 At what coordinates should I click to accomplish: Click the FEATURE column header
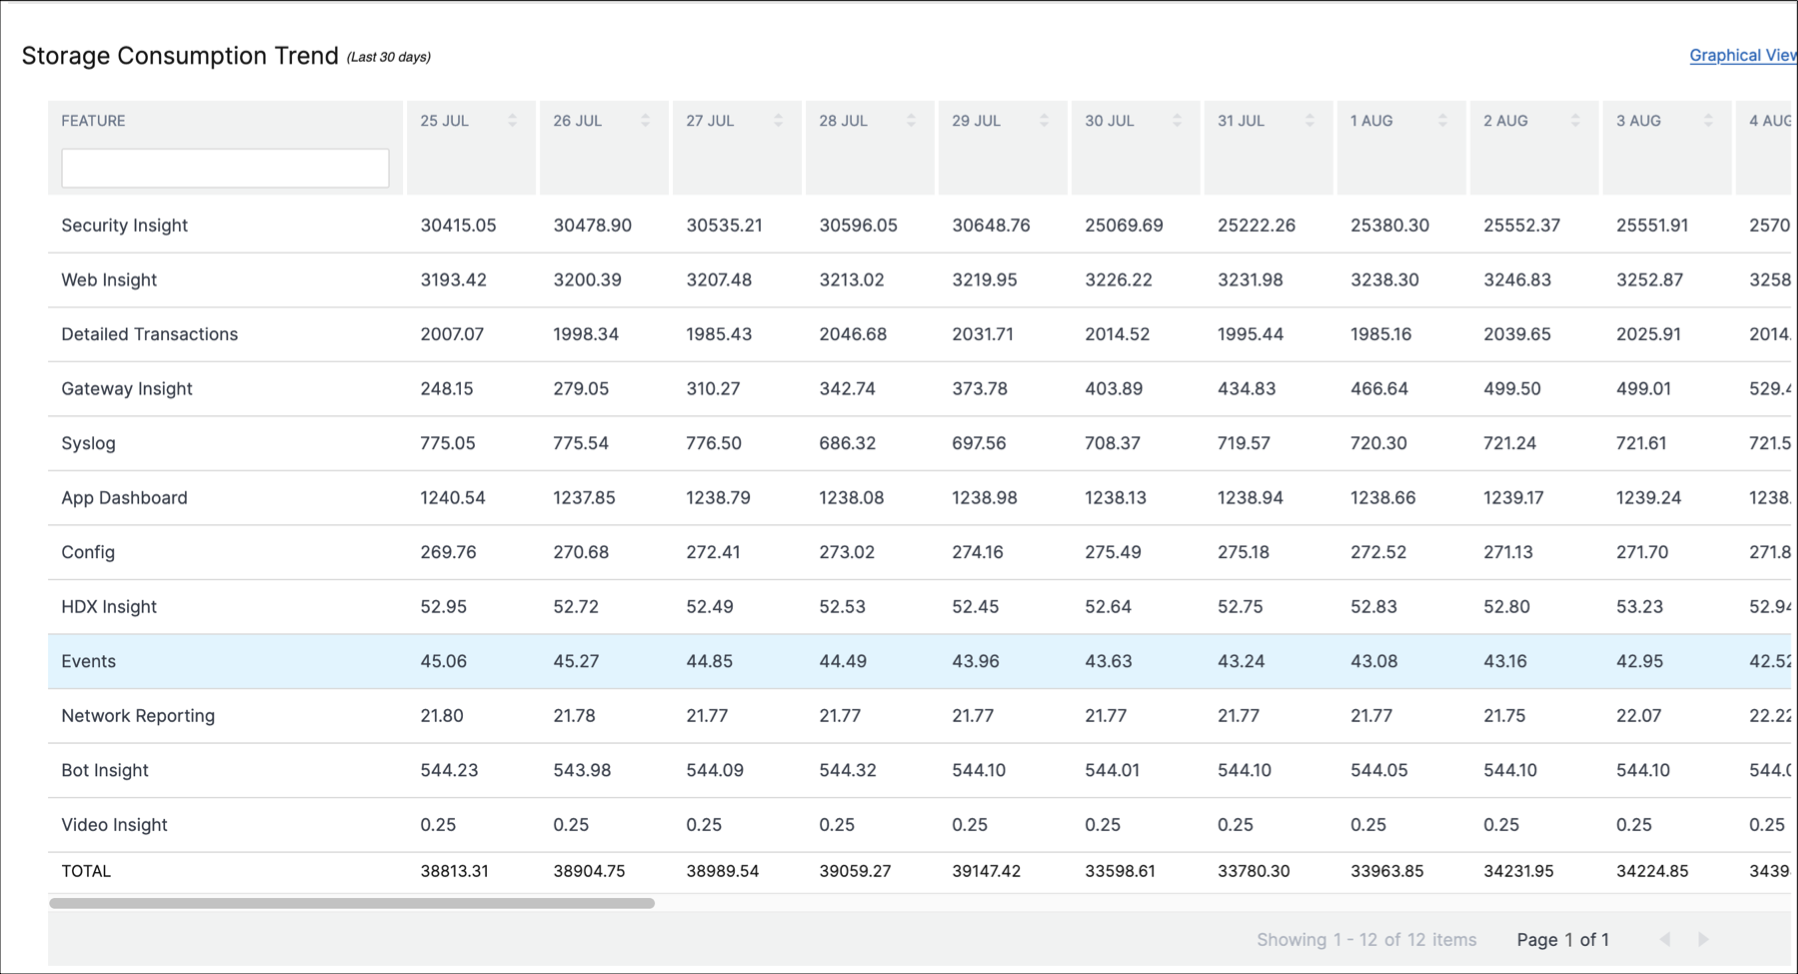click(94, 121)
